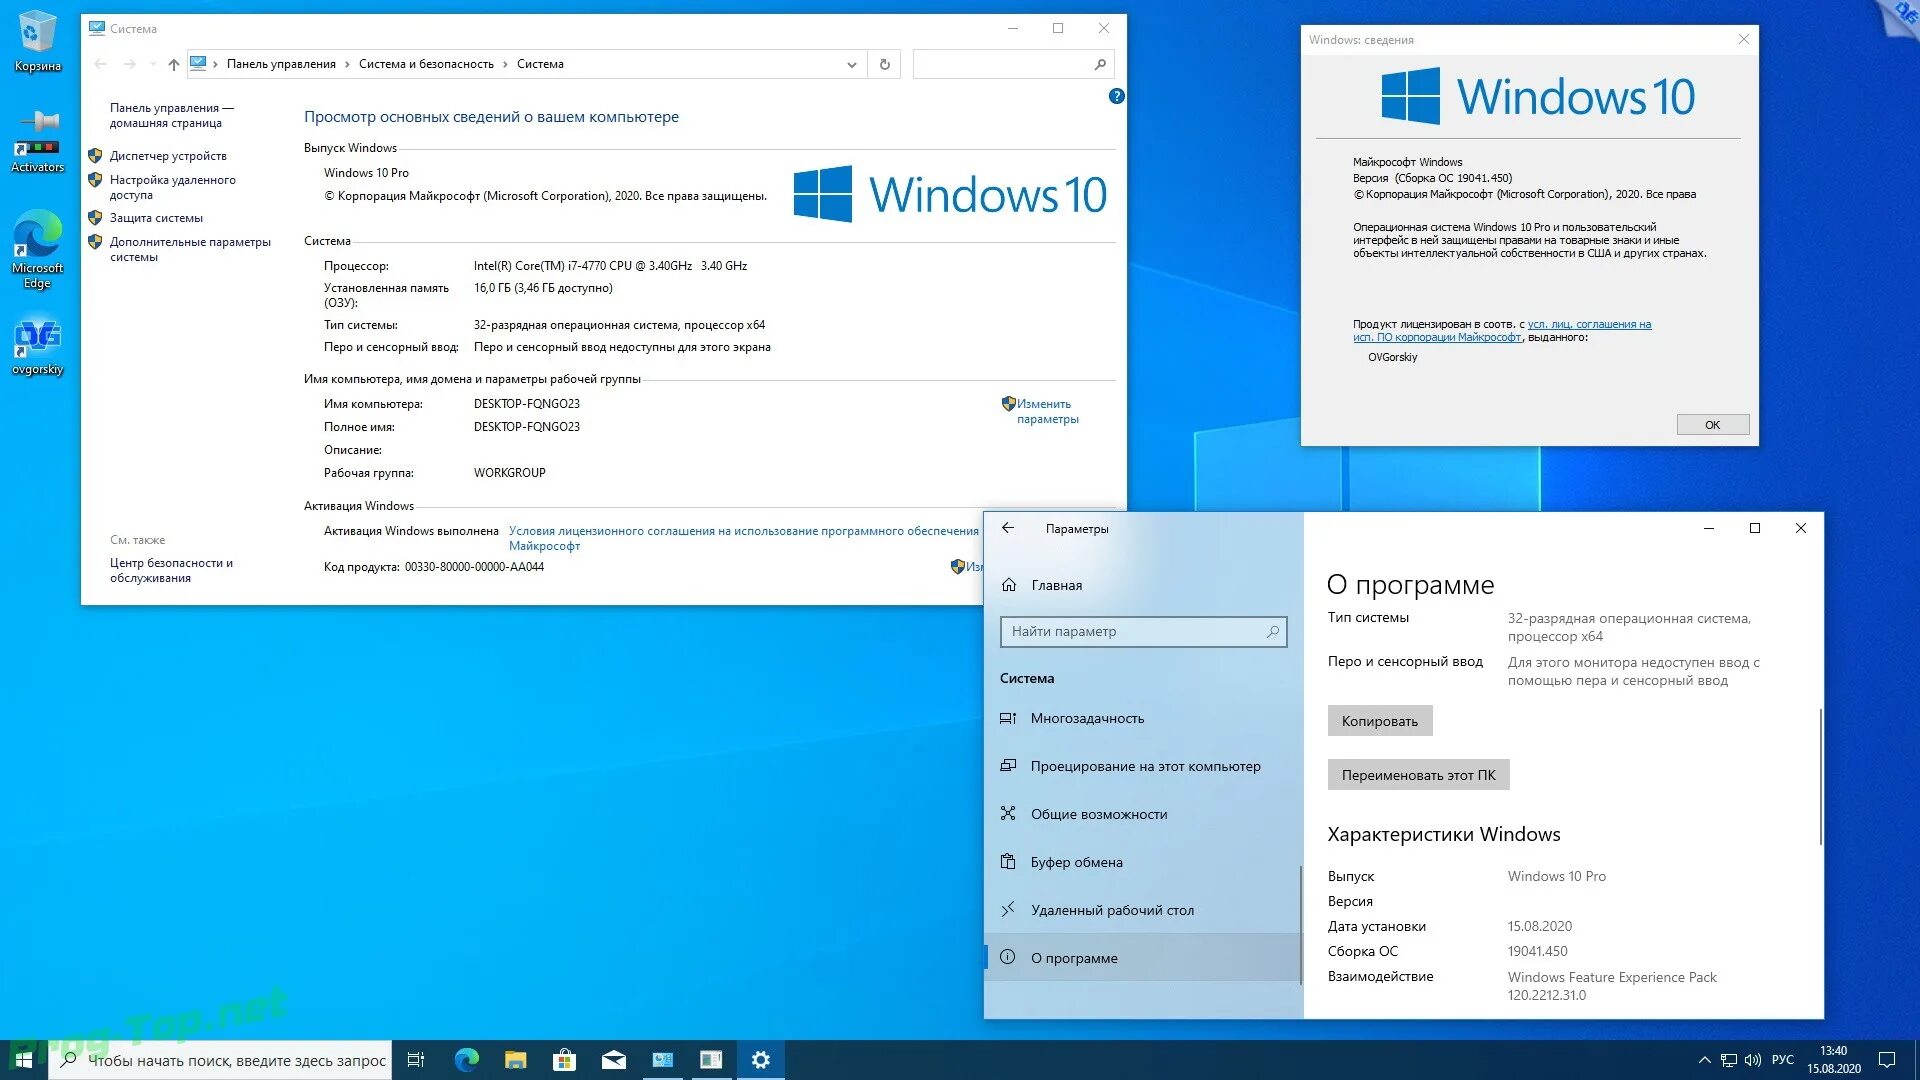
Task: Close the Windows: сведения dialog
Action: click(x=1743, y=39)
